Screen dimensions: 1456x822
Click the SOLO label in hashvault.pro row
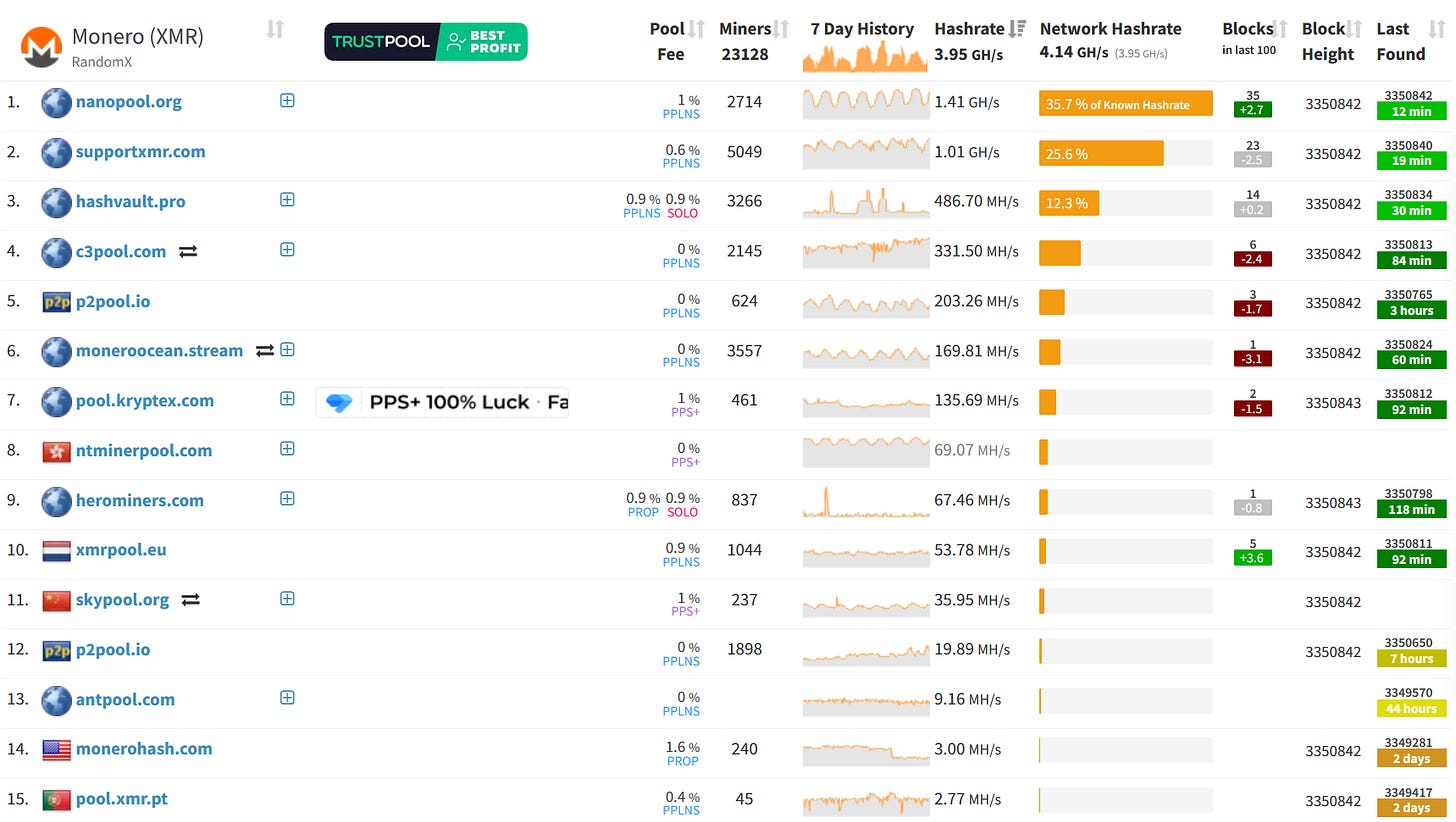pos(682,213)
